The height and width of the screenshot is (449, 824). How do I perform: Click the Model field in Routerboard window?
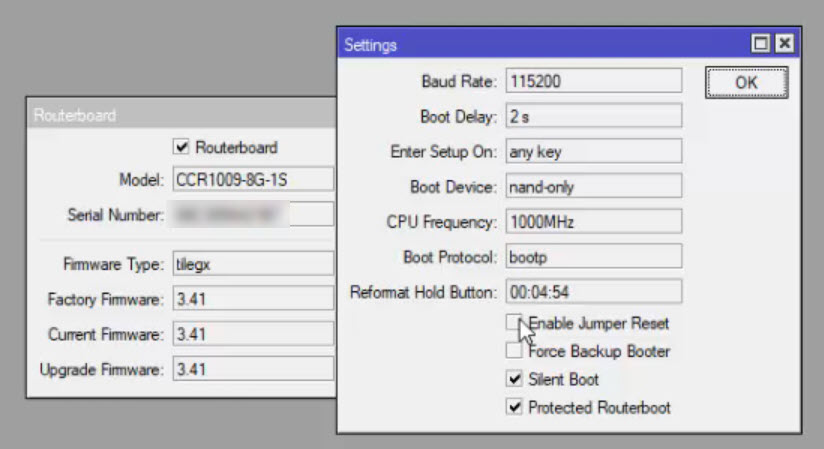click(253, 180)
